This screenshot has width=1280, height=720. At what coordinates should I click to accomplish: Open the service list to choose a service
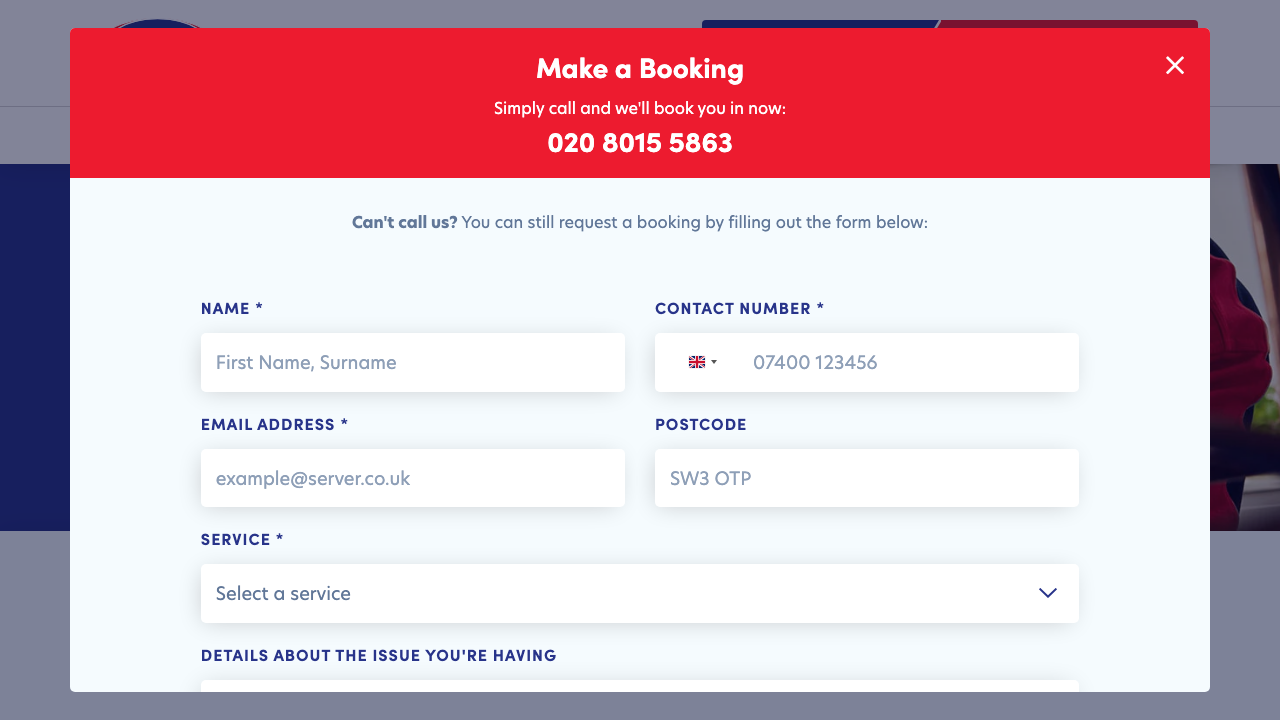(x=640, y=593)
